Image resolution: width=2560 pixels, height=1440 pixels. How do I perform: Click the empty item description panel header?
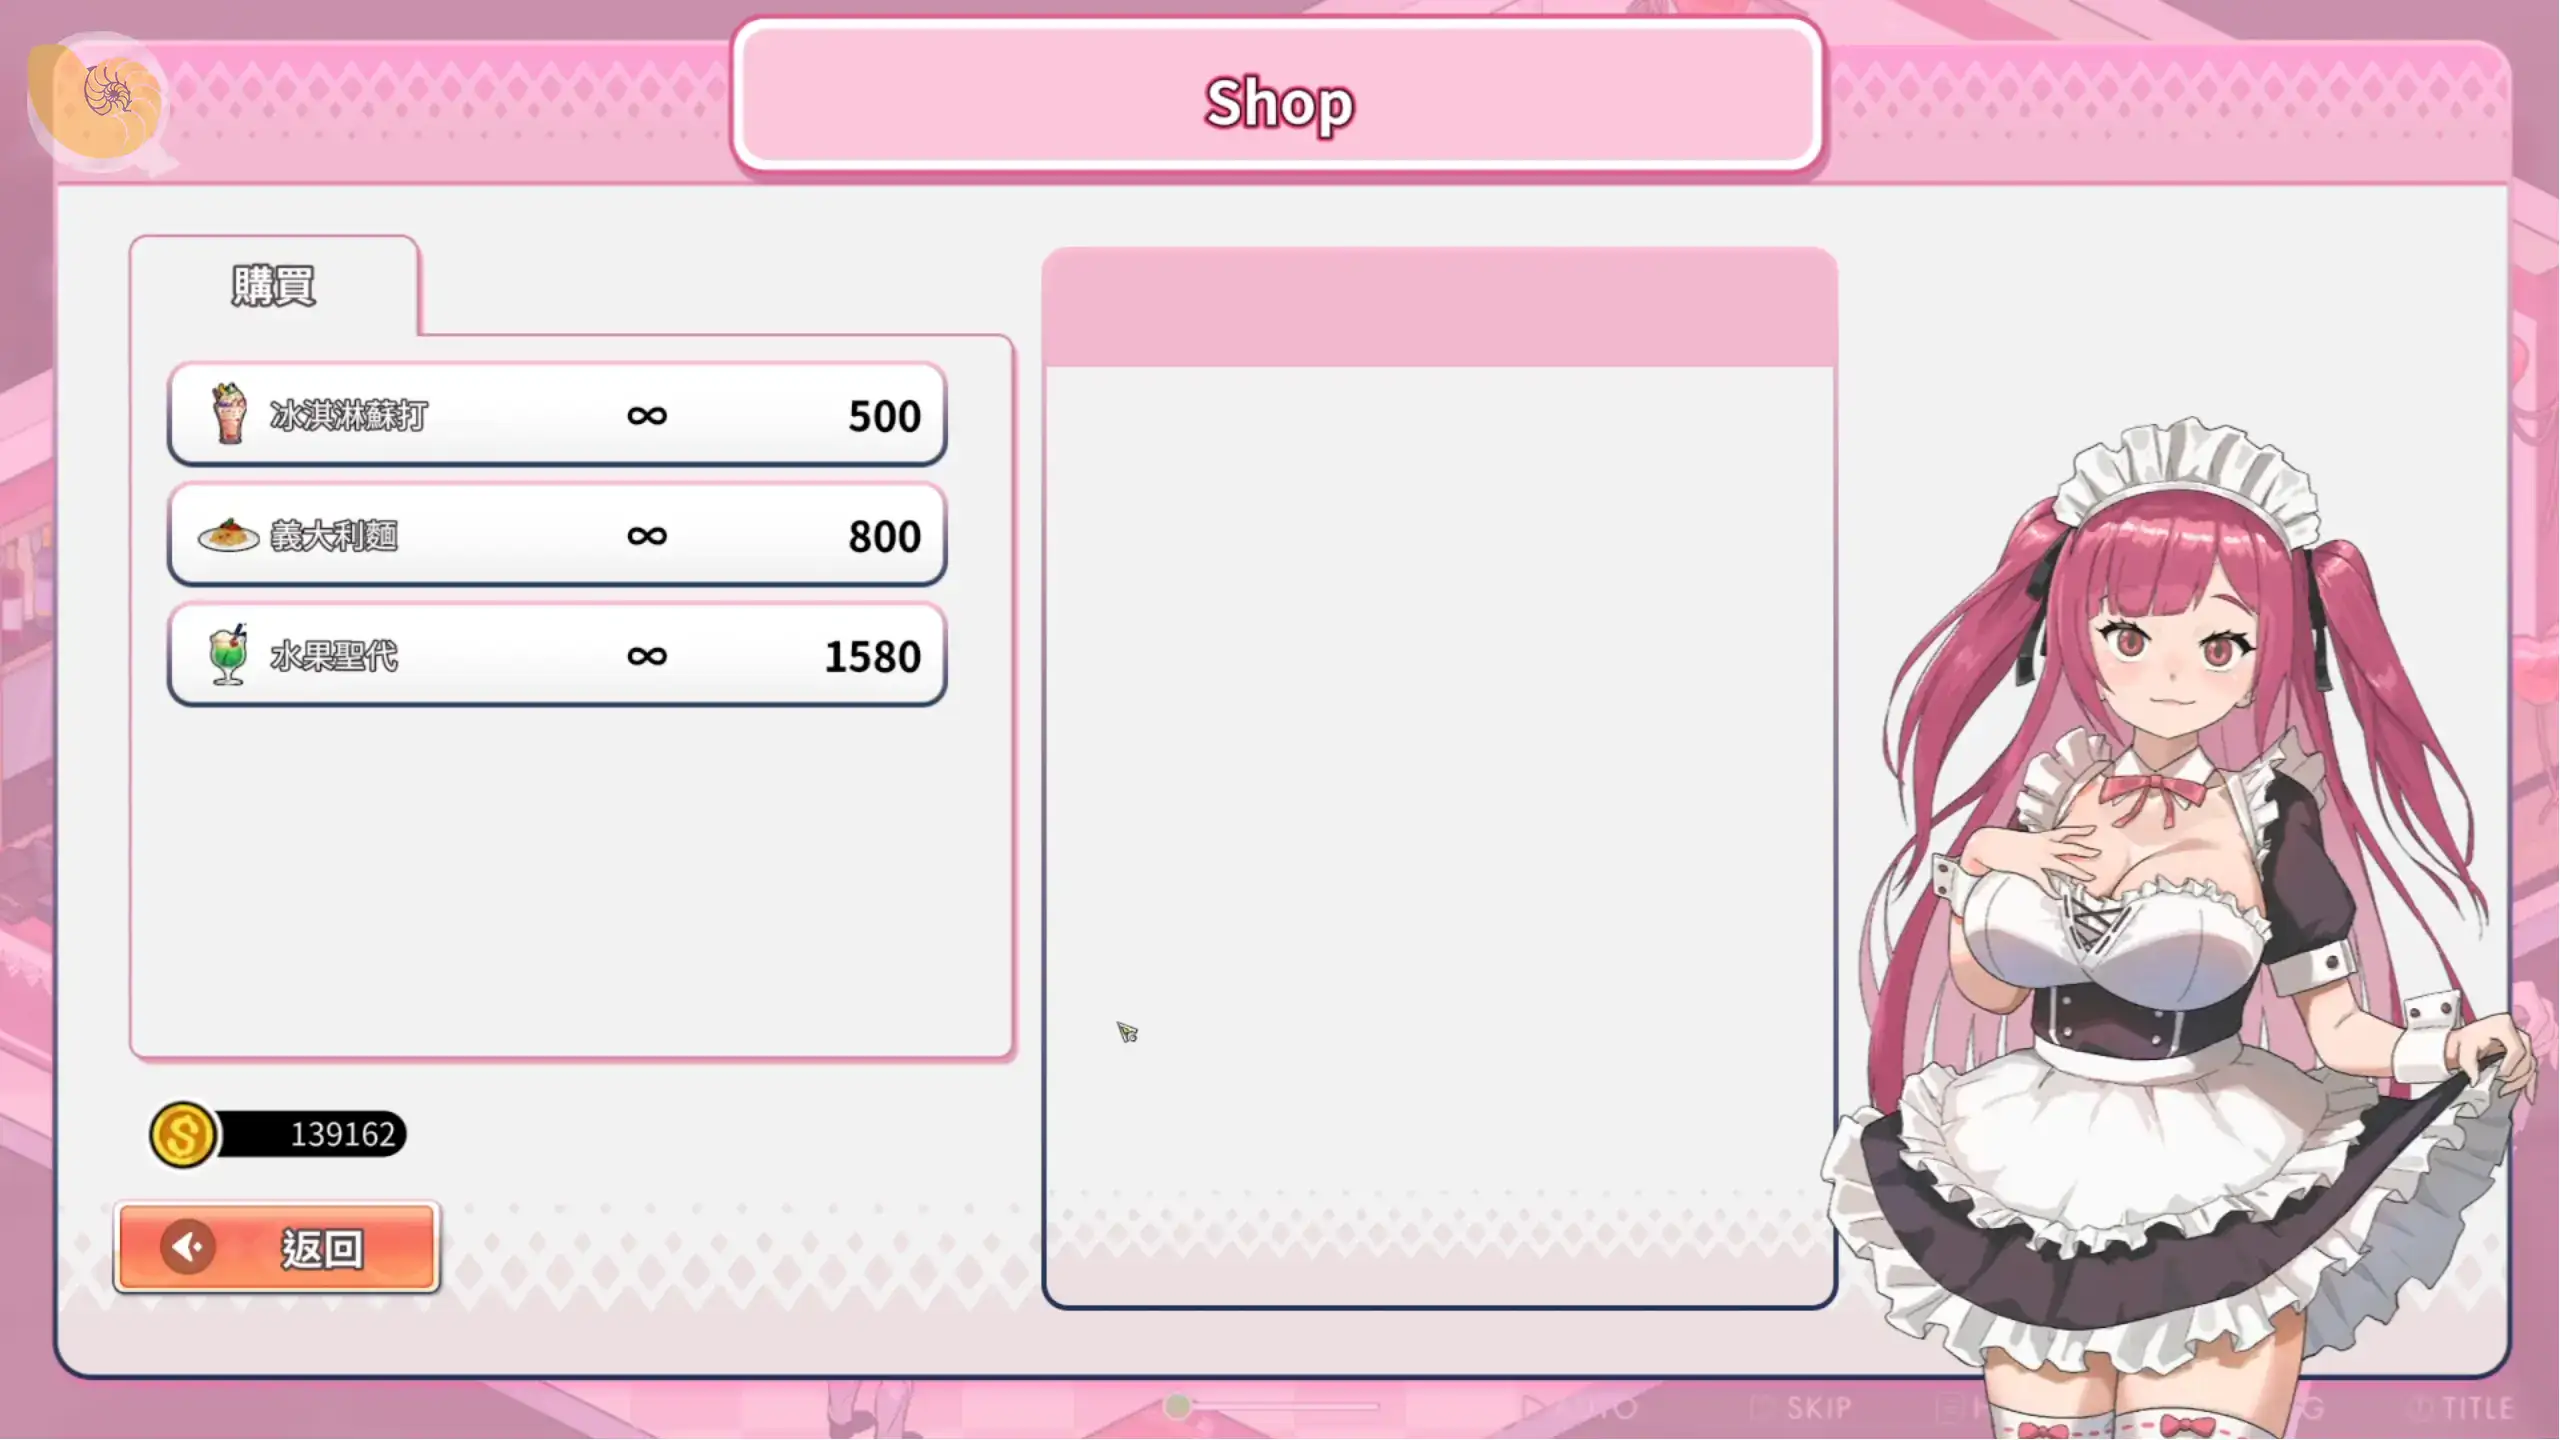point(1439,308)
